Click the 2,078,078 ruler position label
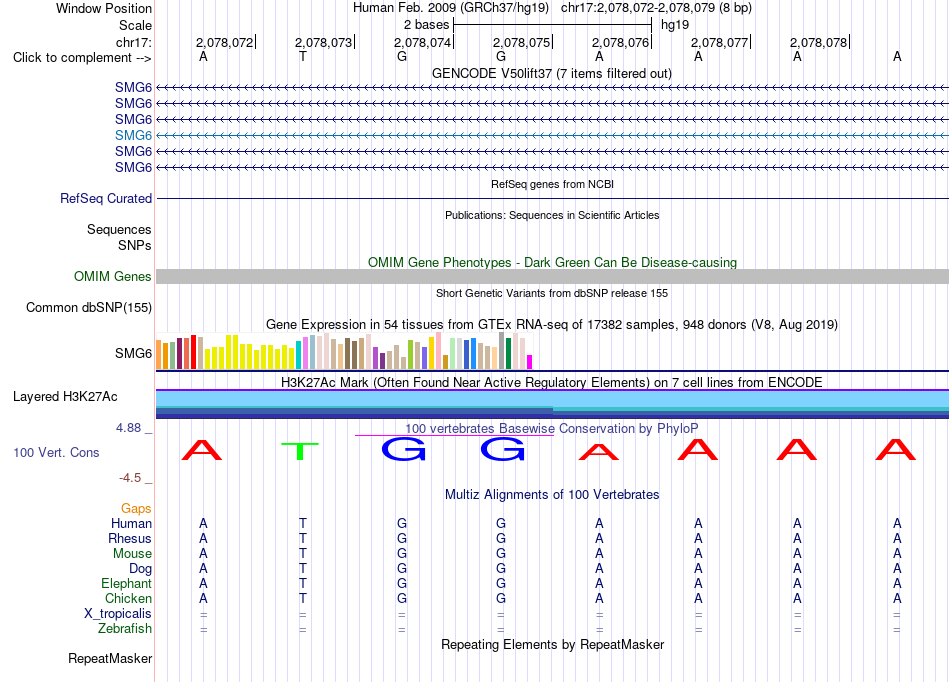This screenshot has width=950, height=682. (x=818, y=42)
